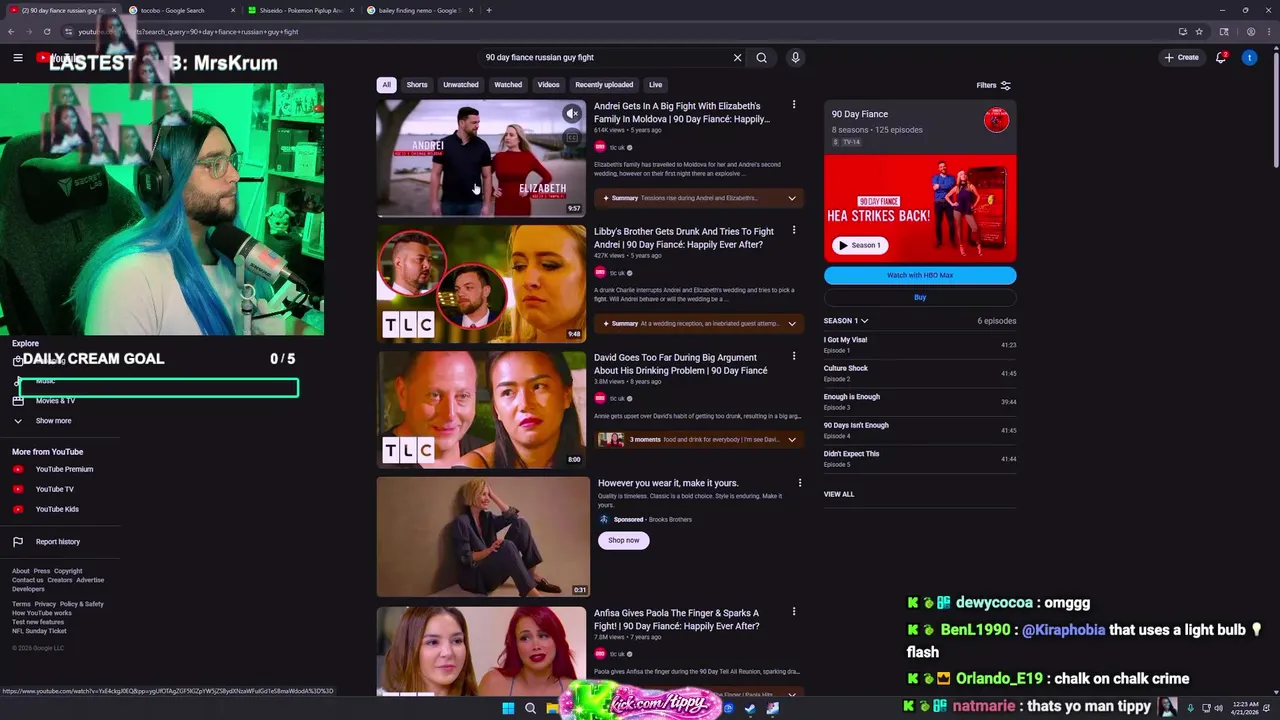Open more options for Brooks Brothers ad

pos(799,483)
